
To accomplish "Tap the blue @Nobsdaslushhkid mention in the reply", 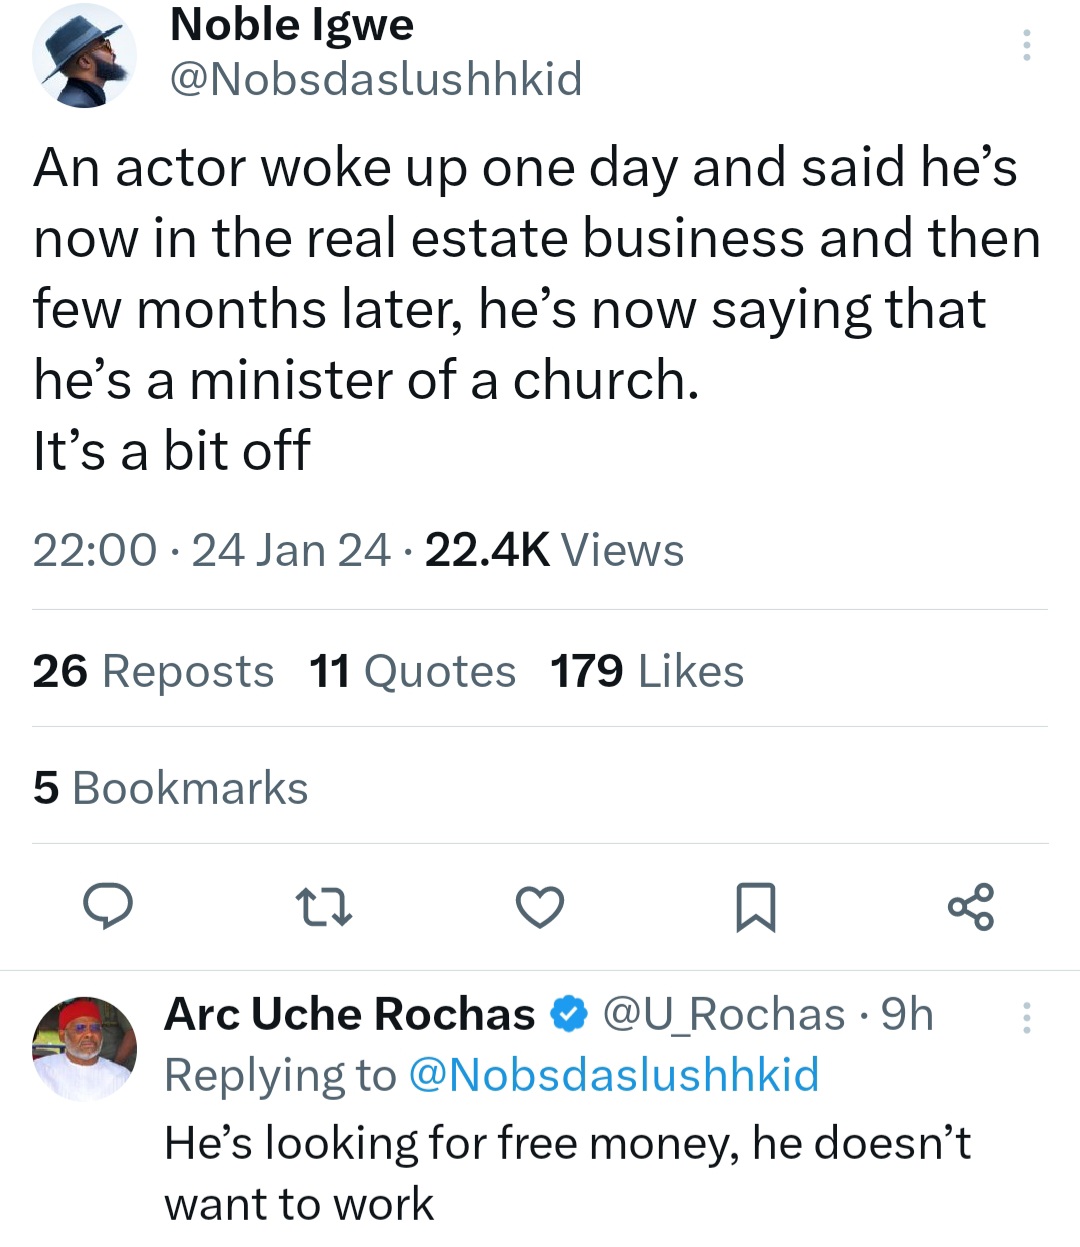I will point(614,1075).
